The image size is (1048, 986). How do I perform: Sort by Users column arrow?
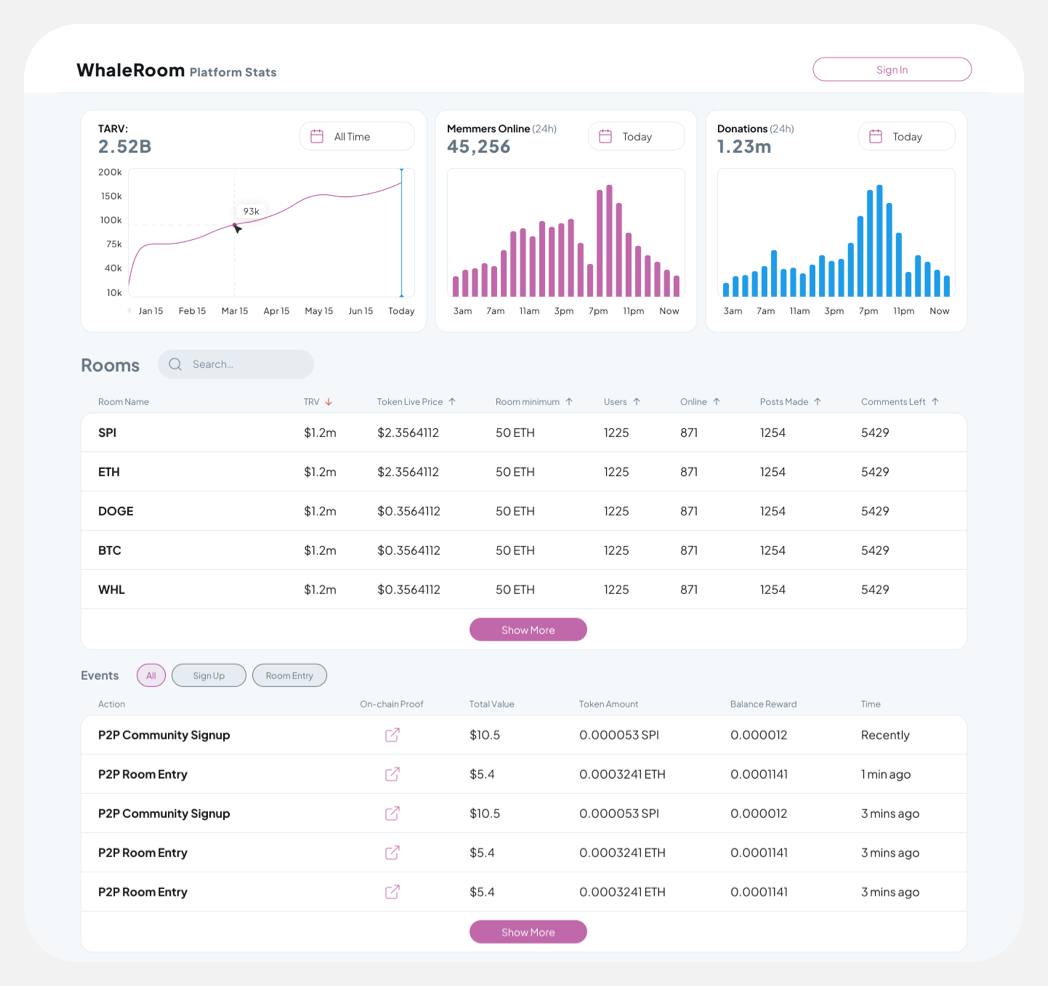636,402
